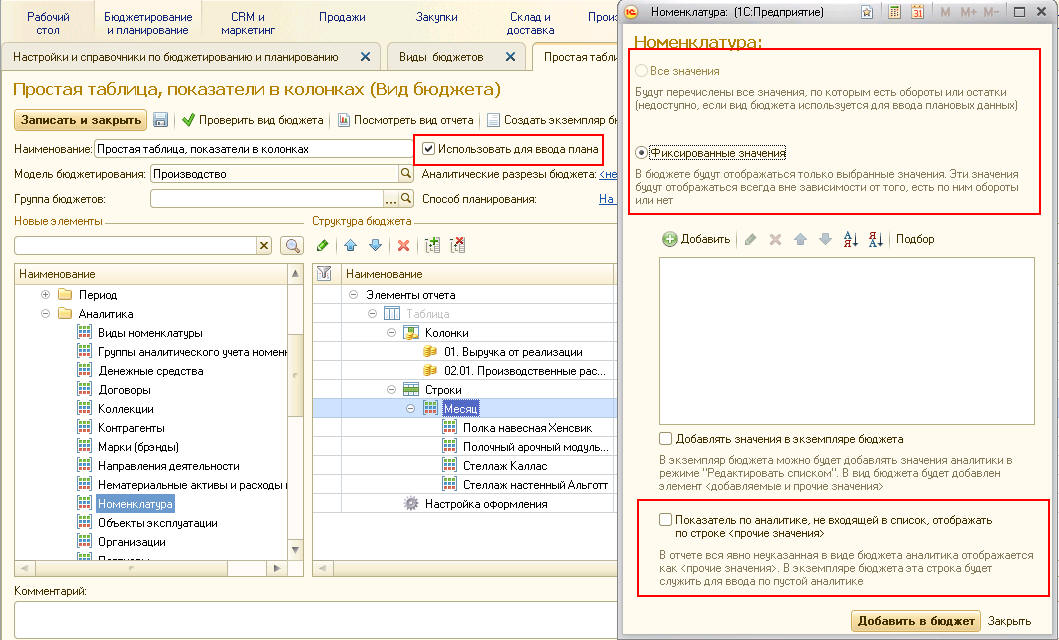Click scroll up arrow in Новые элементы list

[x=295, y=273]
